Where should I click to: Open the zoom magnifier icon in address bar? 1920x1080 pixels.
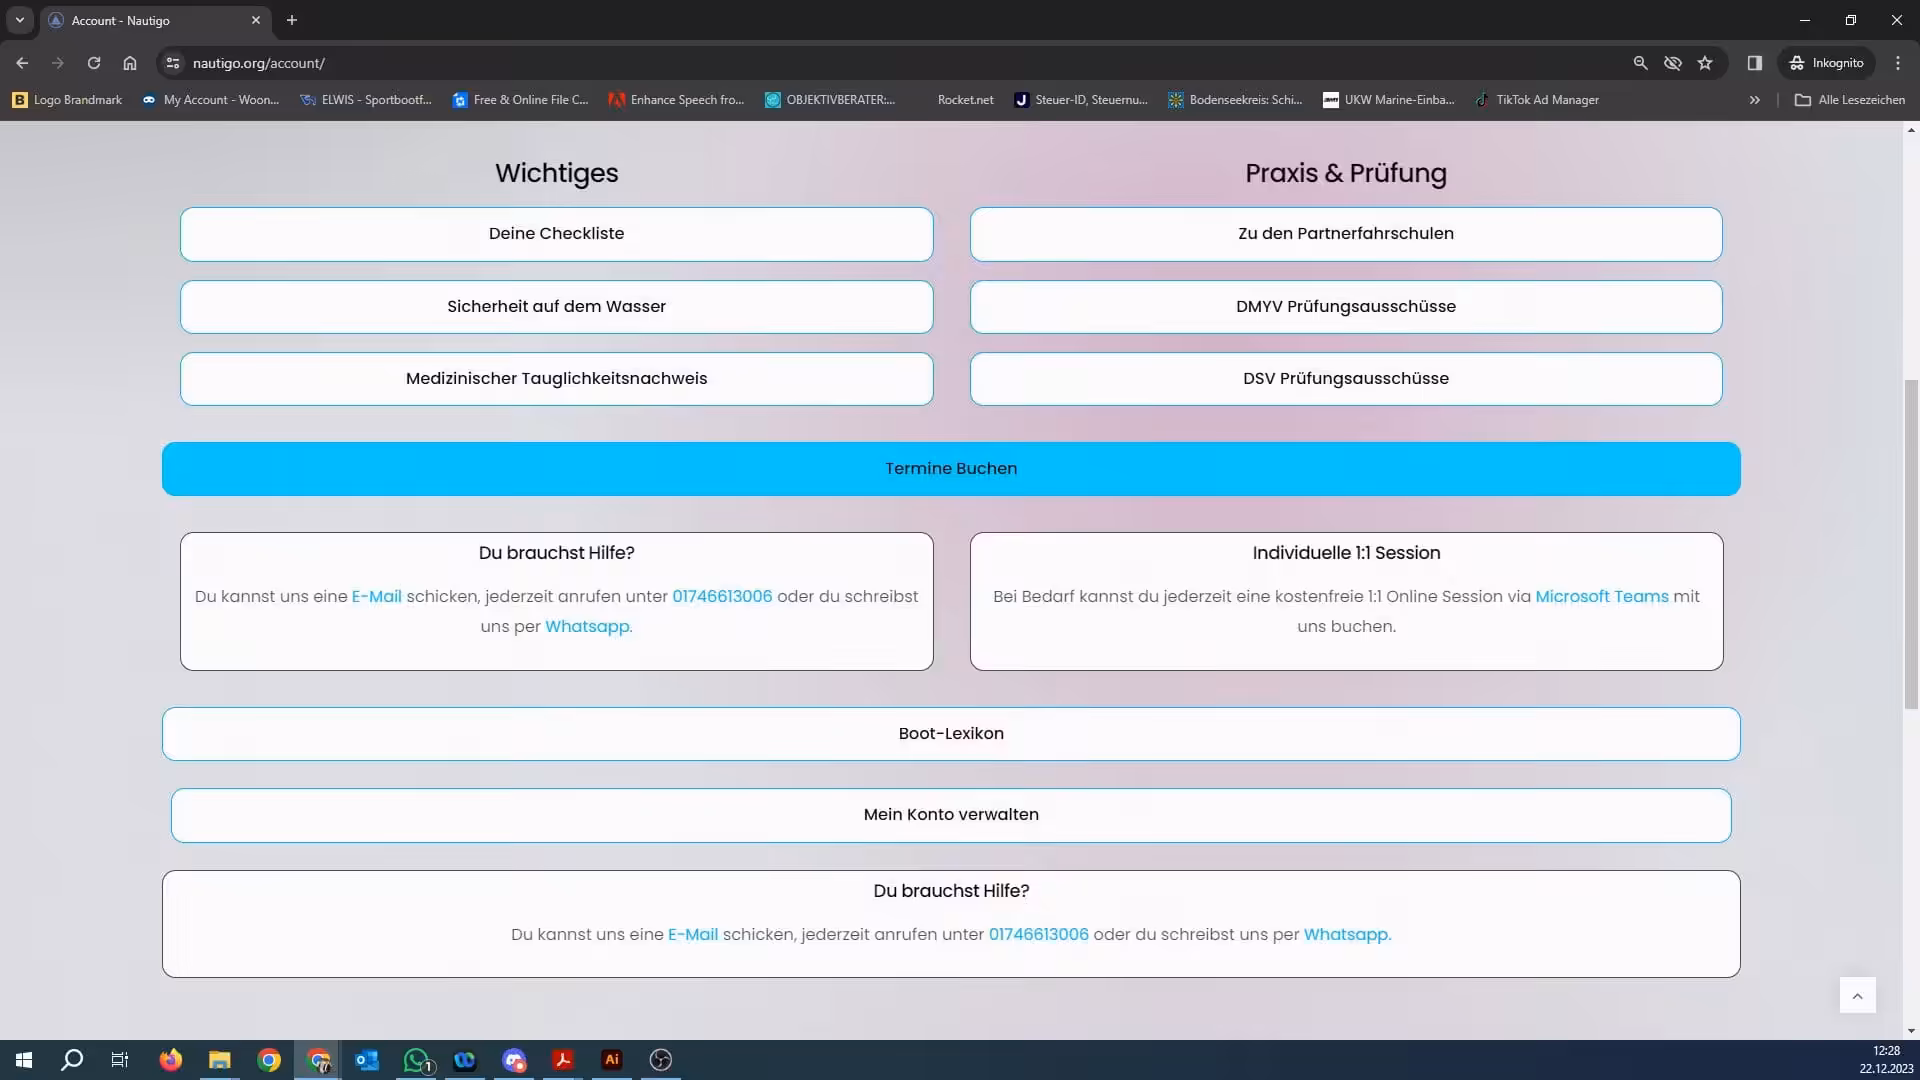(x=1640, y=63)
